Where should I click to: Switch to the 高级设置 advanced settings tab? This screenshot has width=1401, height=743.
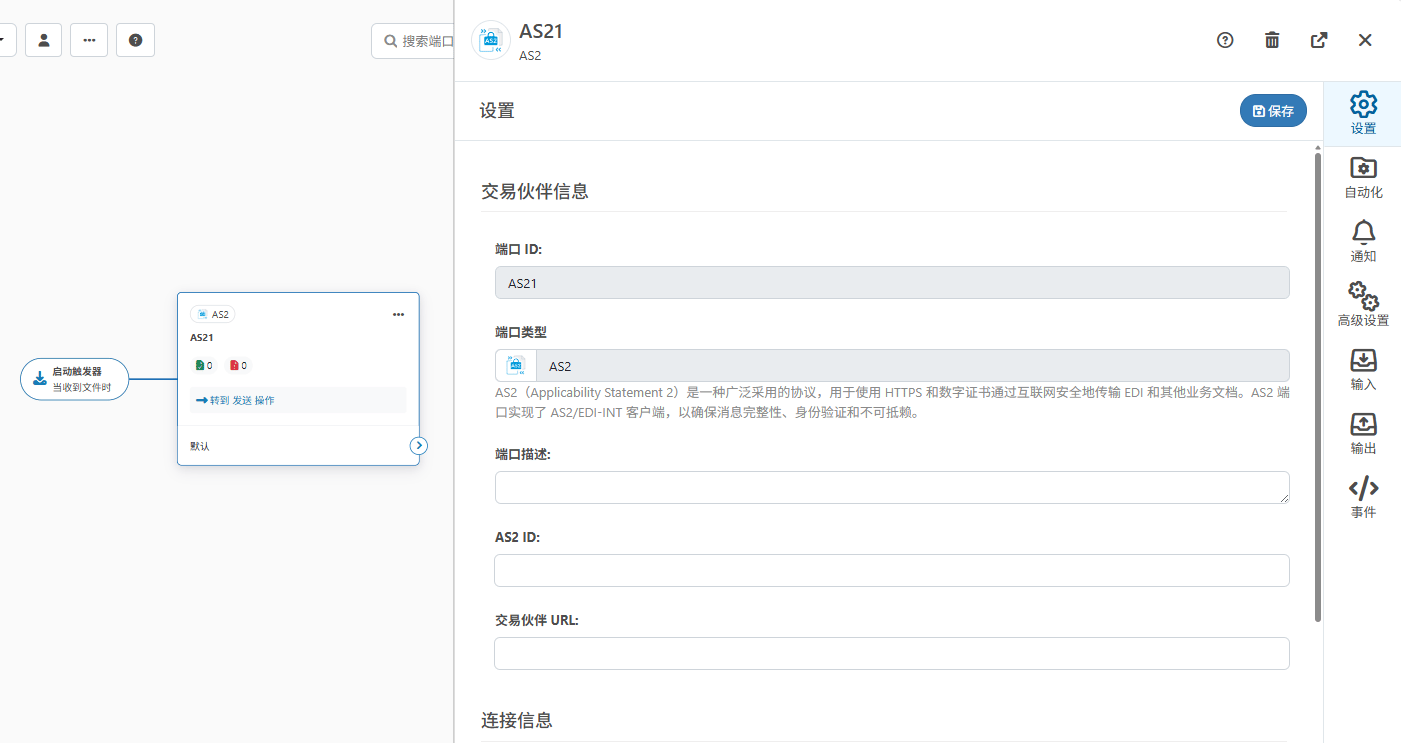click(x=1363, y=305)
